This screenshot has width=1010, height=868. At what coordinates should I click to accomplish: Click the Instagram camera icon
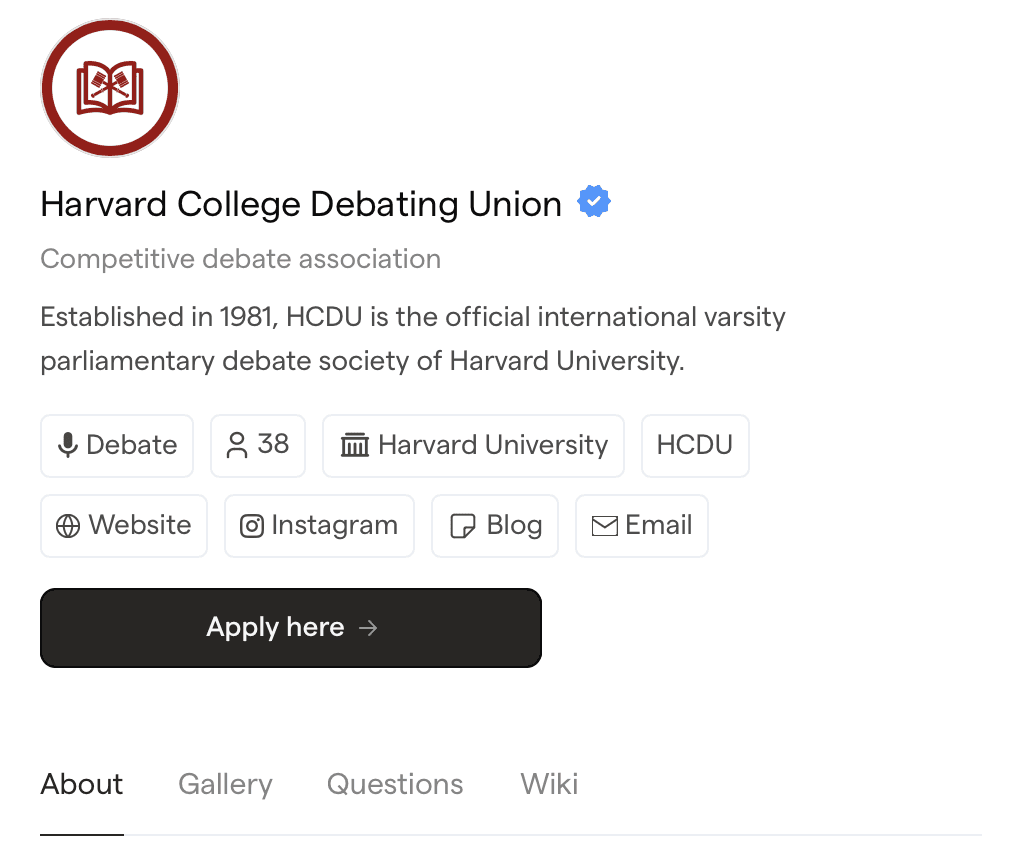pyautogui.click(x=252, y=526)
